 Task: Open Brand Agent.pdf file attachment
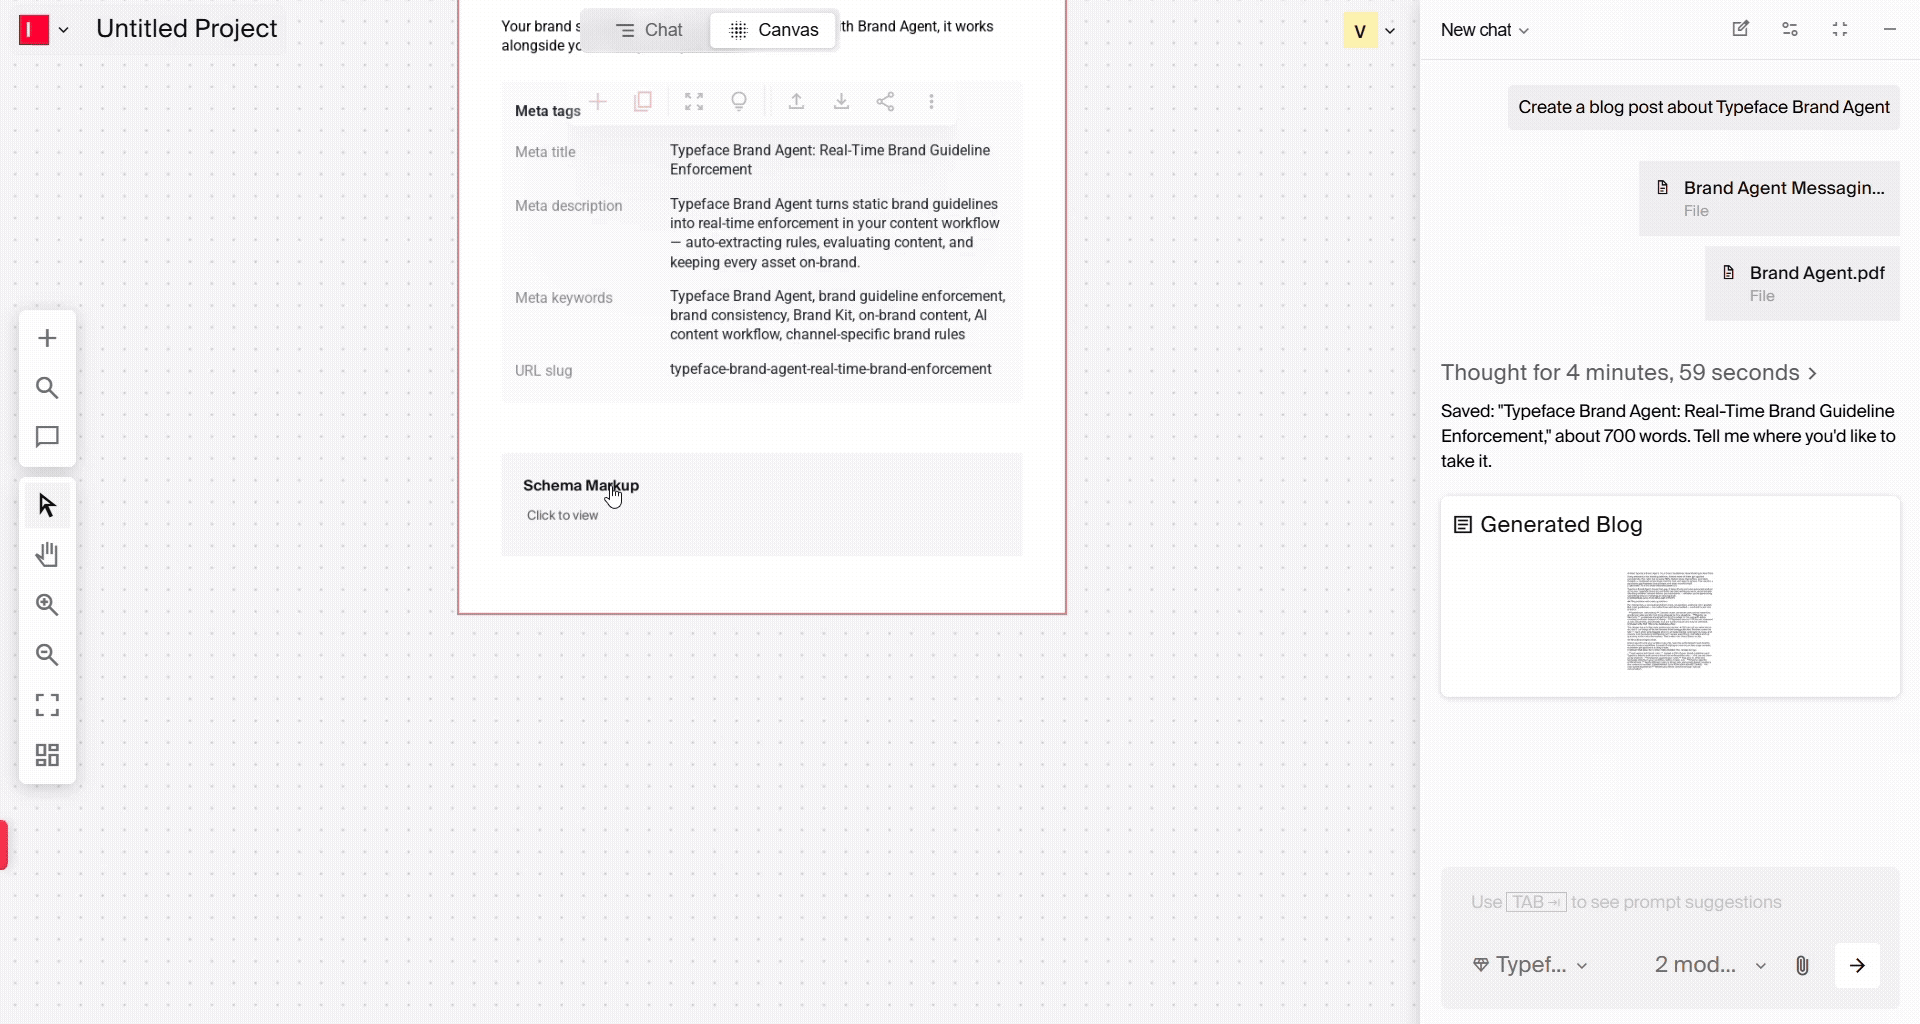(x=1802, y=283)
